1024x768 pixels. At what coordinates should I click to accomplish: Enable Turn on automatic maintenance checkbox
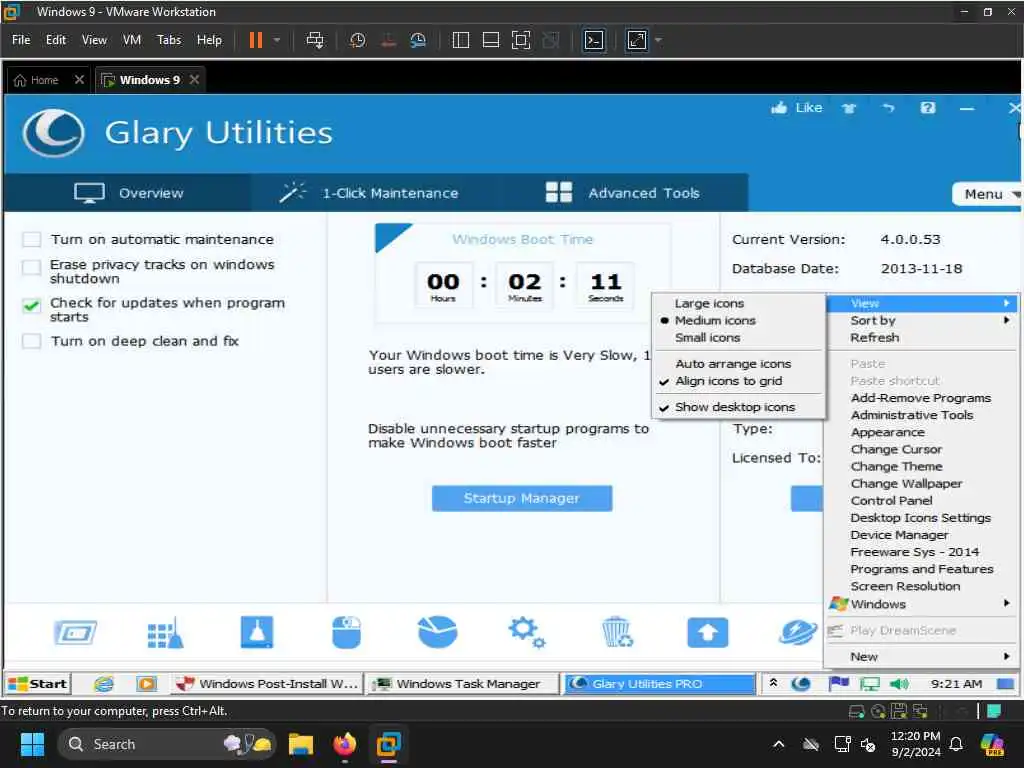31,239
